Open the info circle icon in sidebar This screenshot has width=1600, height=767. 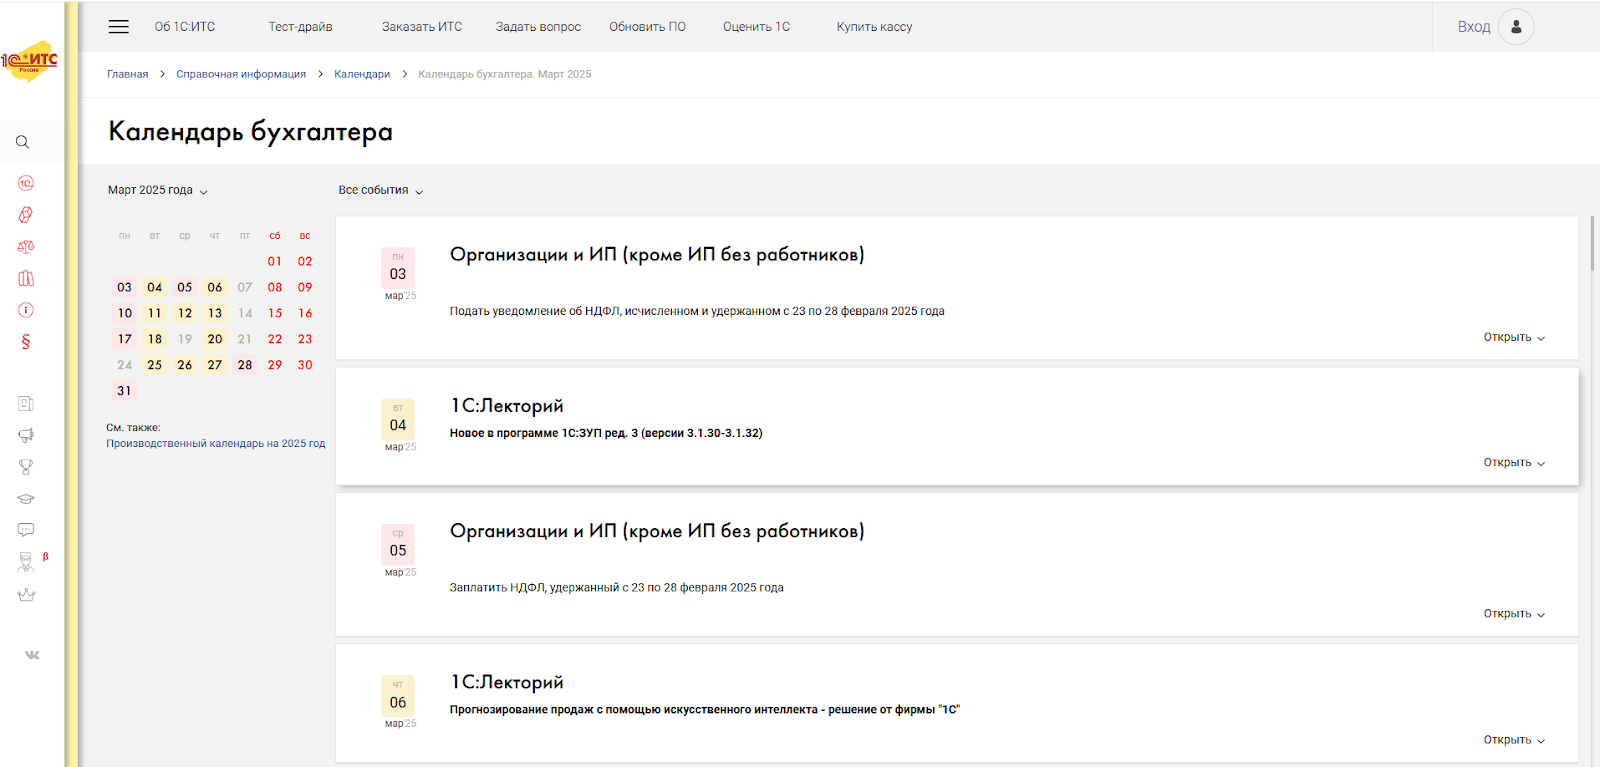pyautogui.click(x=26, y=310)
